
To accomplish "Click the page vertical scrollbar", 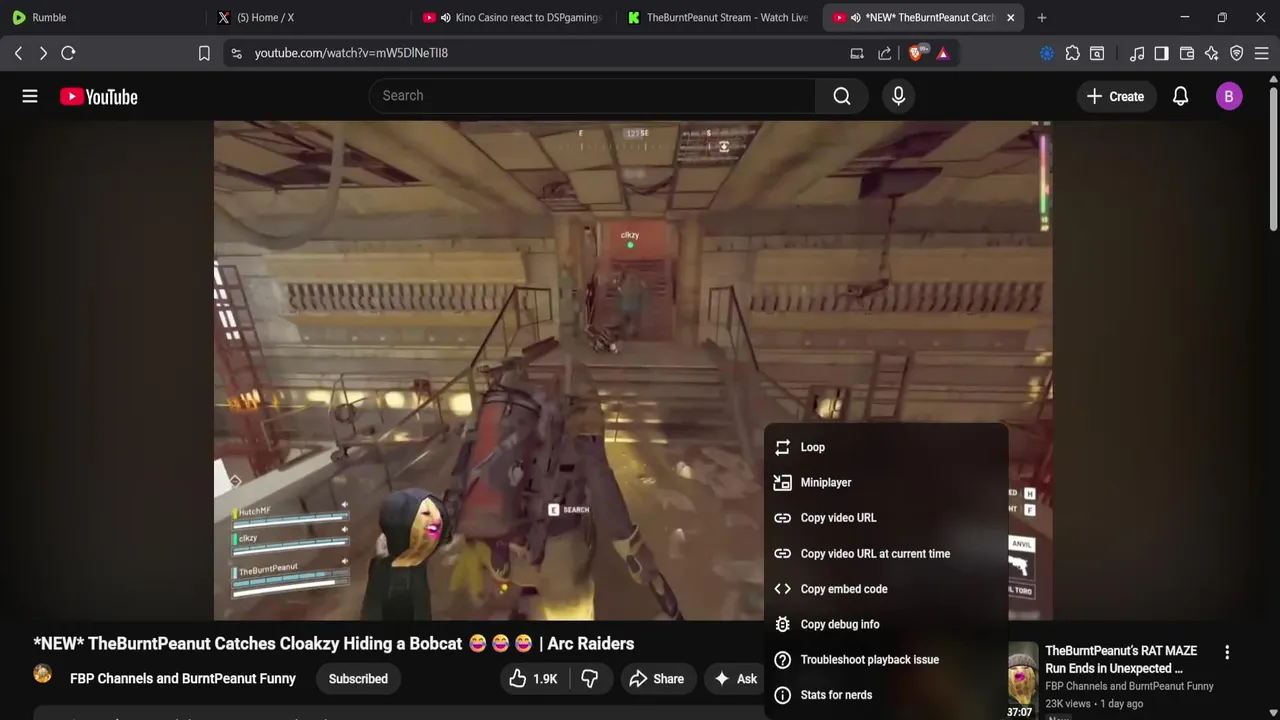I will pos(1273,160).
